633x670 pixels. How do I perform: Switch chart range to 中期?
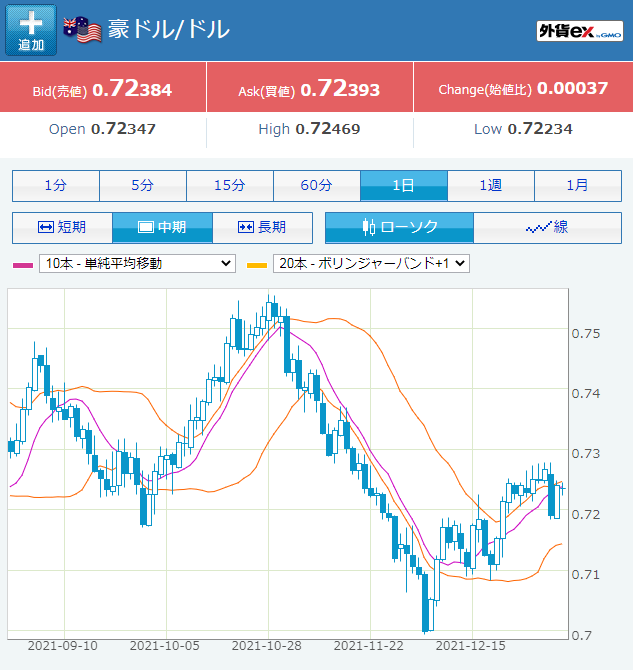tap(162, 227)
